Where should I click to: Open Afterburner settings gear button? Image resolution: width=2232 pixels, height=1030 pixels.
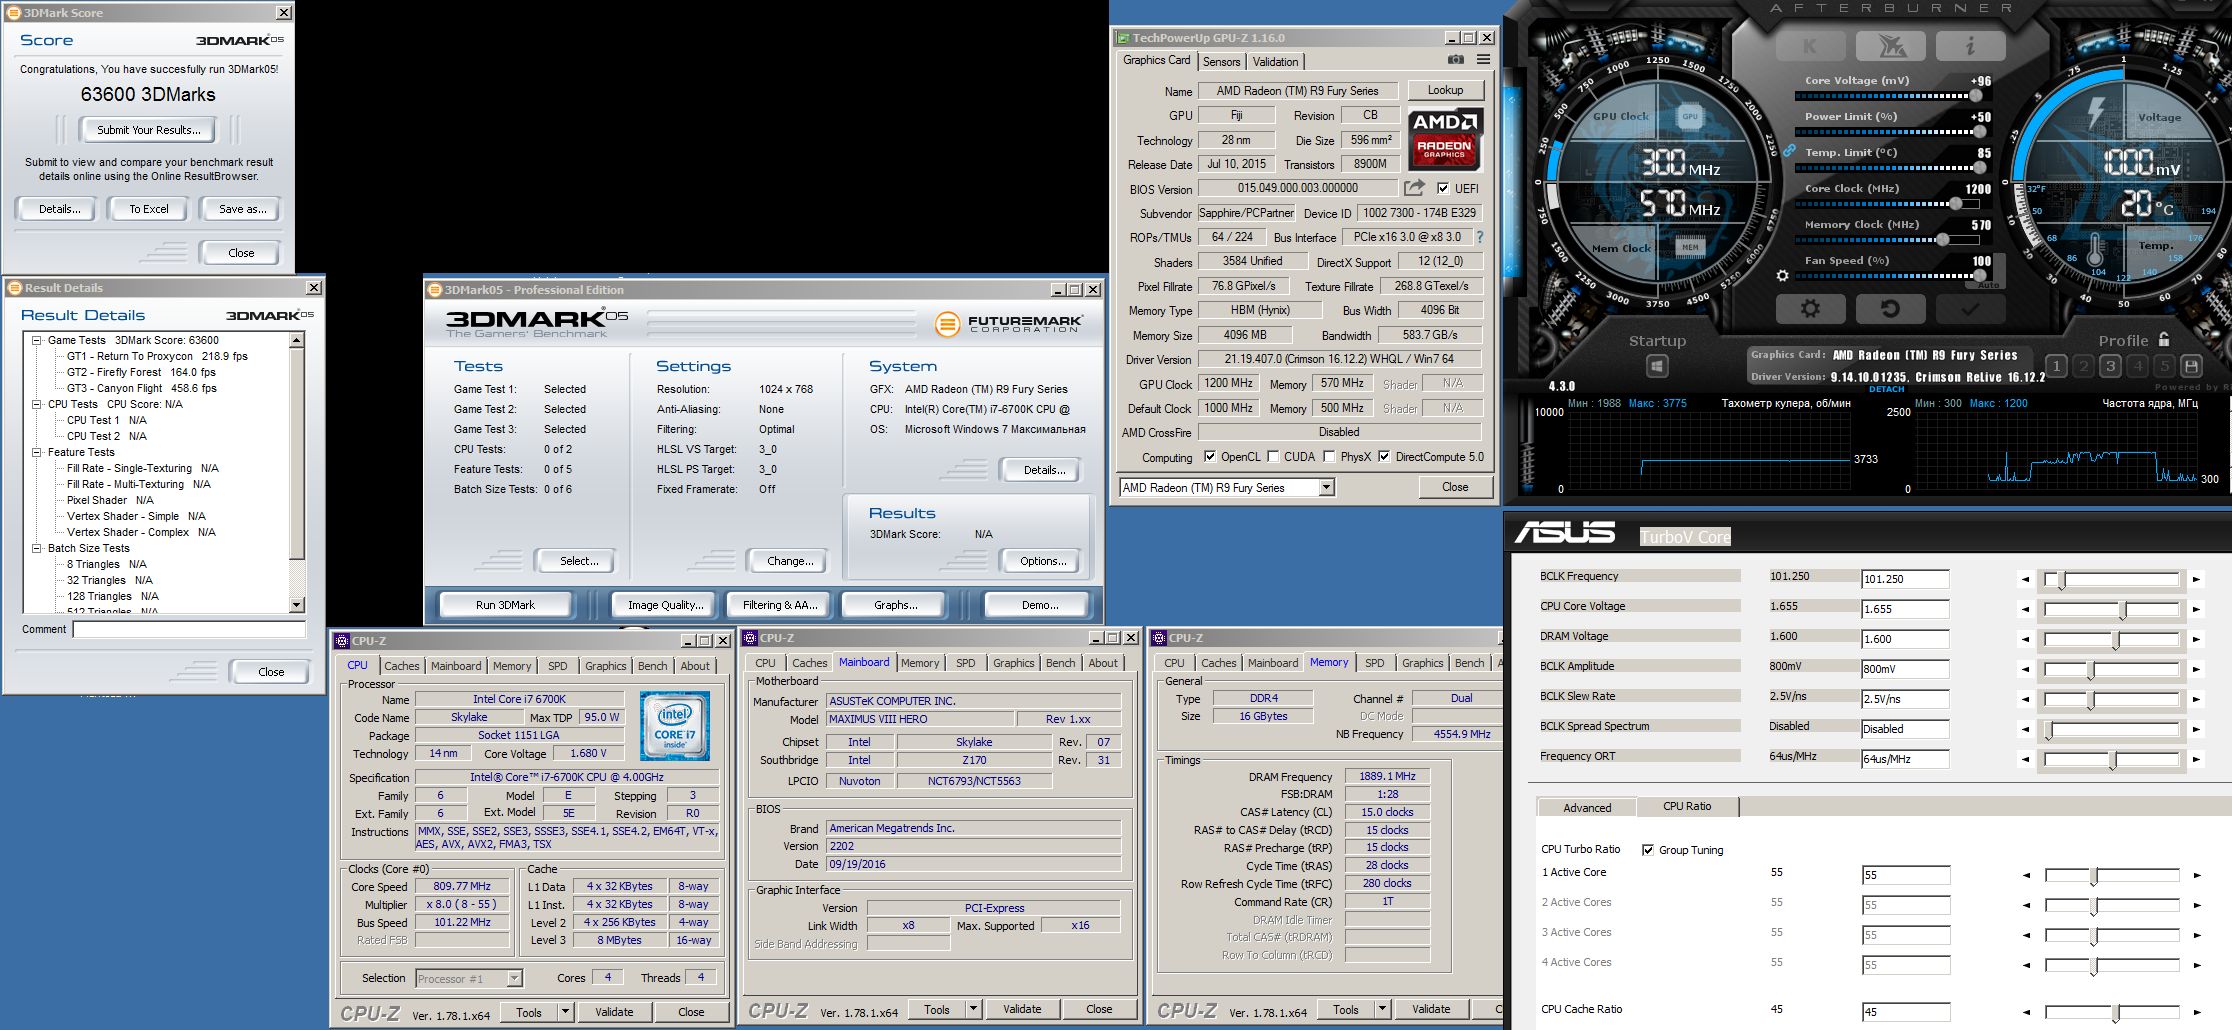pos(1810,309)
